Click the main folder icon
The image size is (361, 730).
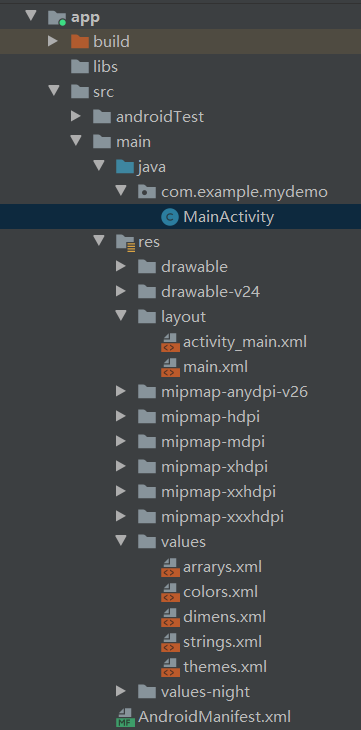pos(102,142)
